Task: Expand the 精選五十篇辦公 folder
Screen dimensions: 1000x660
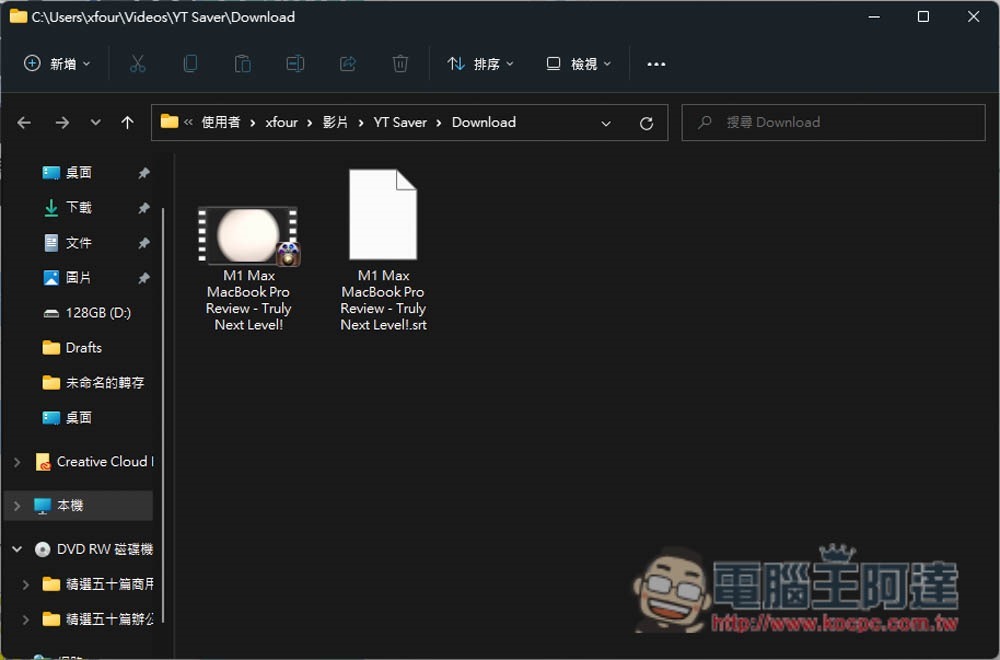Action: tap(26, 619)
